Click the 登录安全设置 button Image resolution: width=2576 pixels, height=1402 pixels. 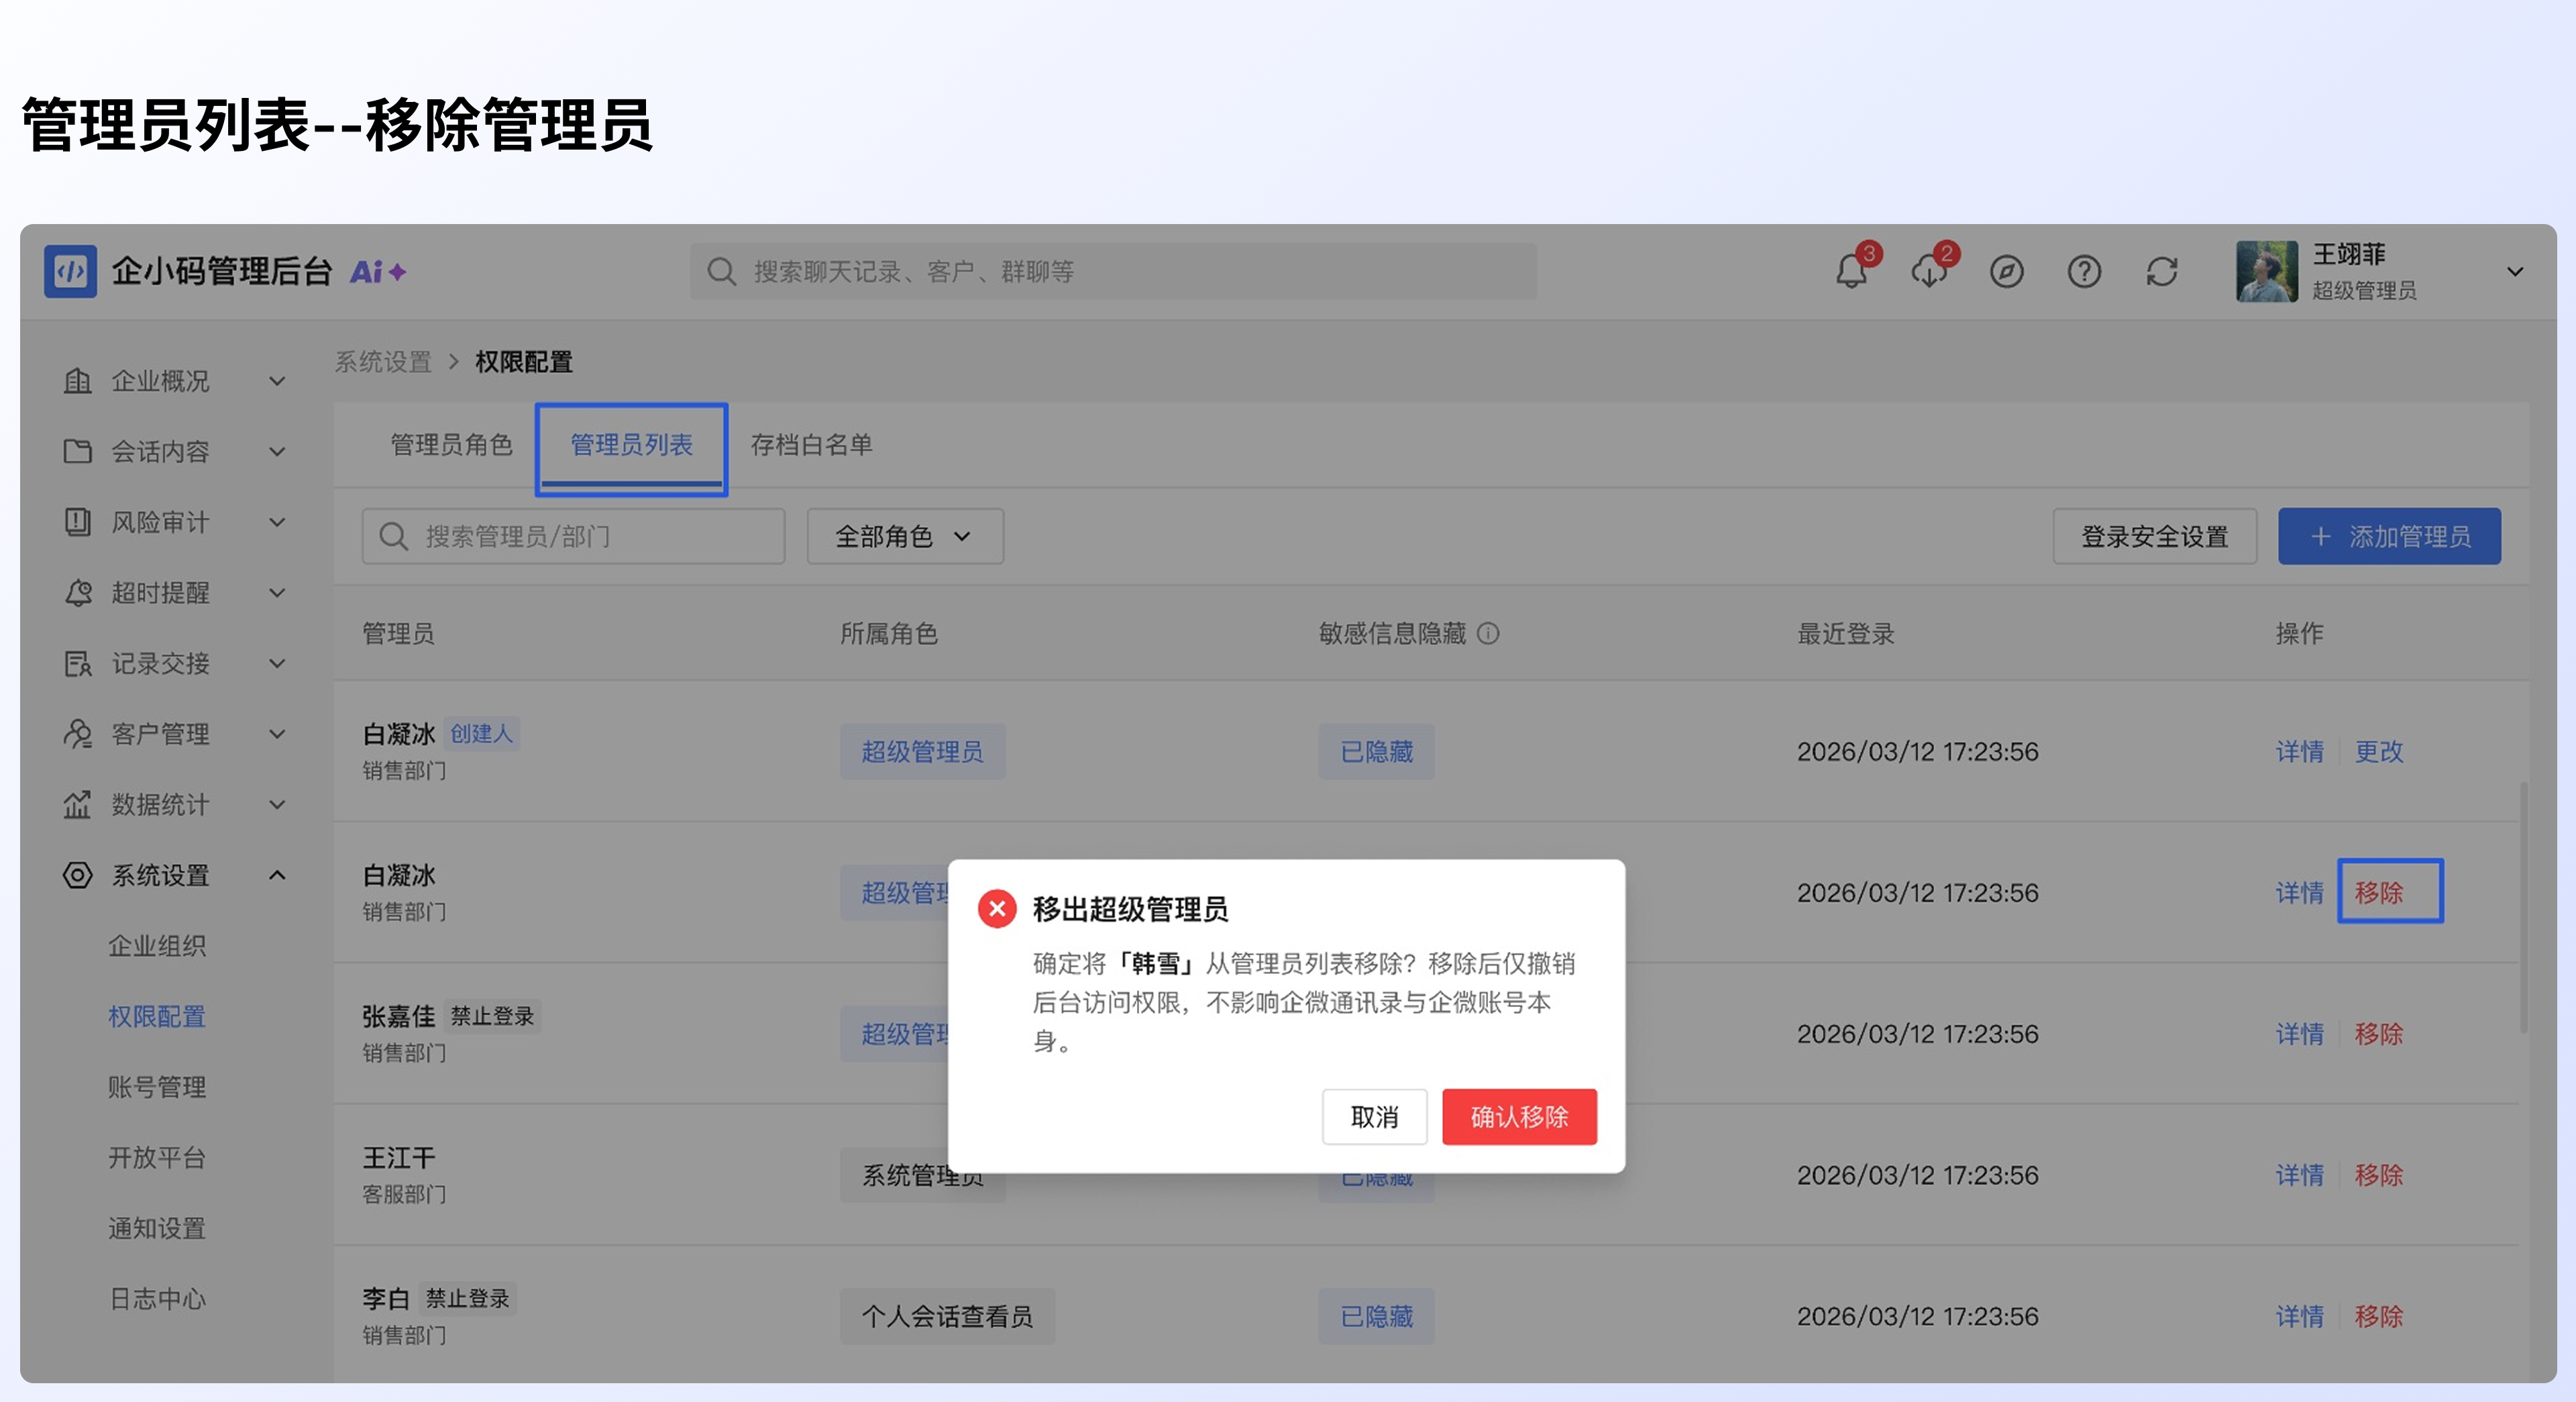click(2155, 536)
